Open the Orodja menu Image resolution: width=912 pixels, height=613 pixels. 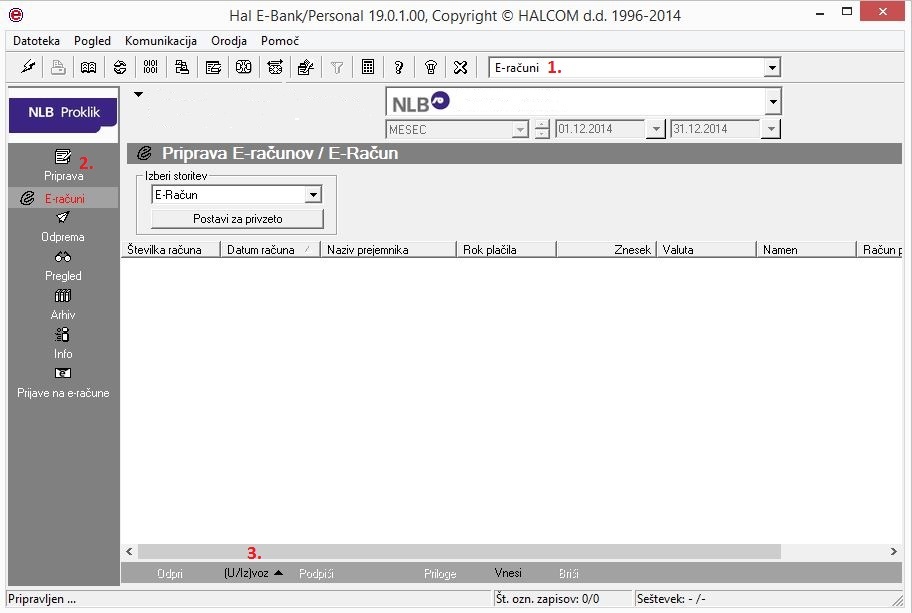click(229, 41)
